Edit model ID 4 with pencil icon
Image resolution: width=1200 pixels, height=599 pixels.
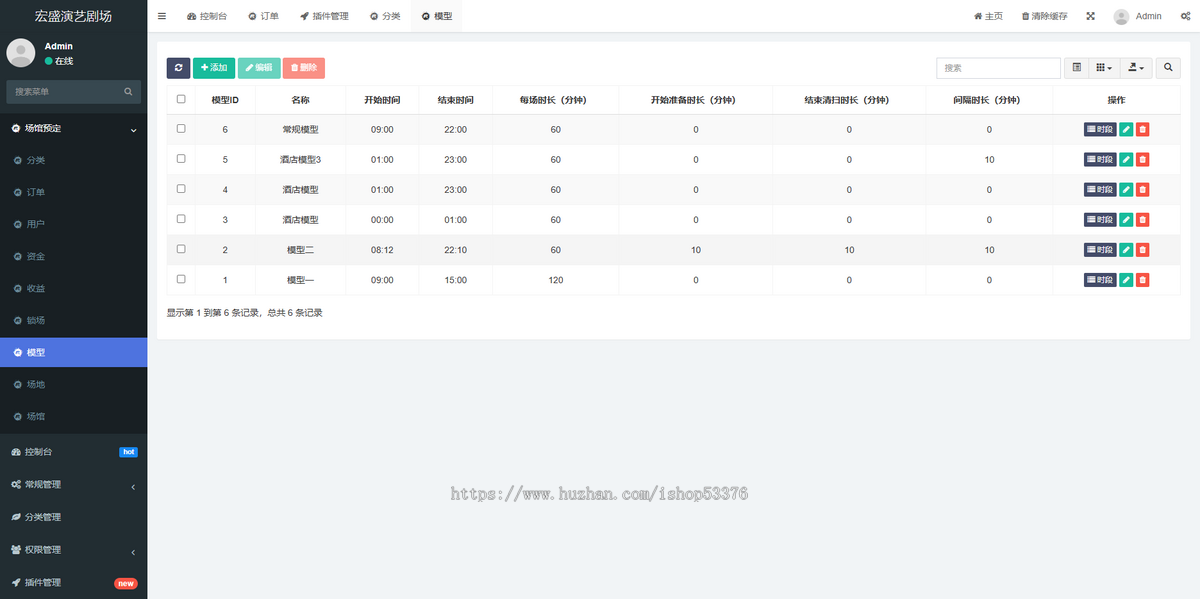click(x=1126, y=190)
